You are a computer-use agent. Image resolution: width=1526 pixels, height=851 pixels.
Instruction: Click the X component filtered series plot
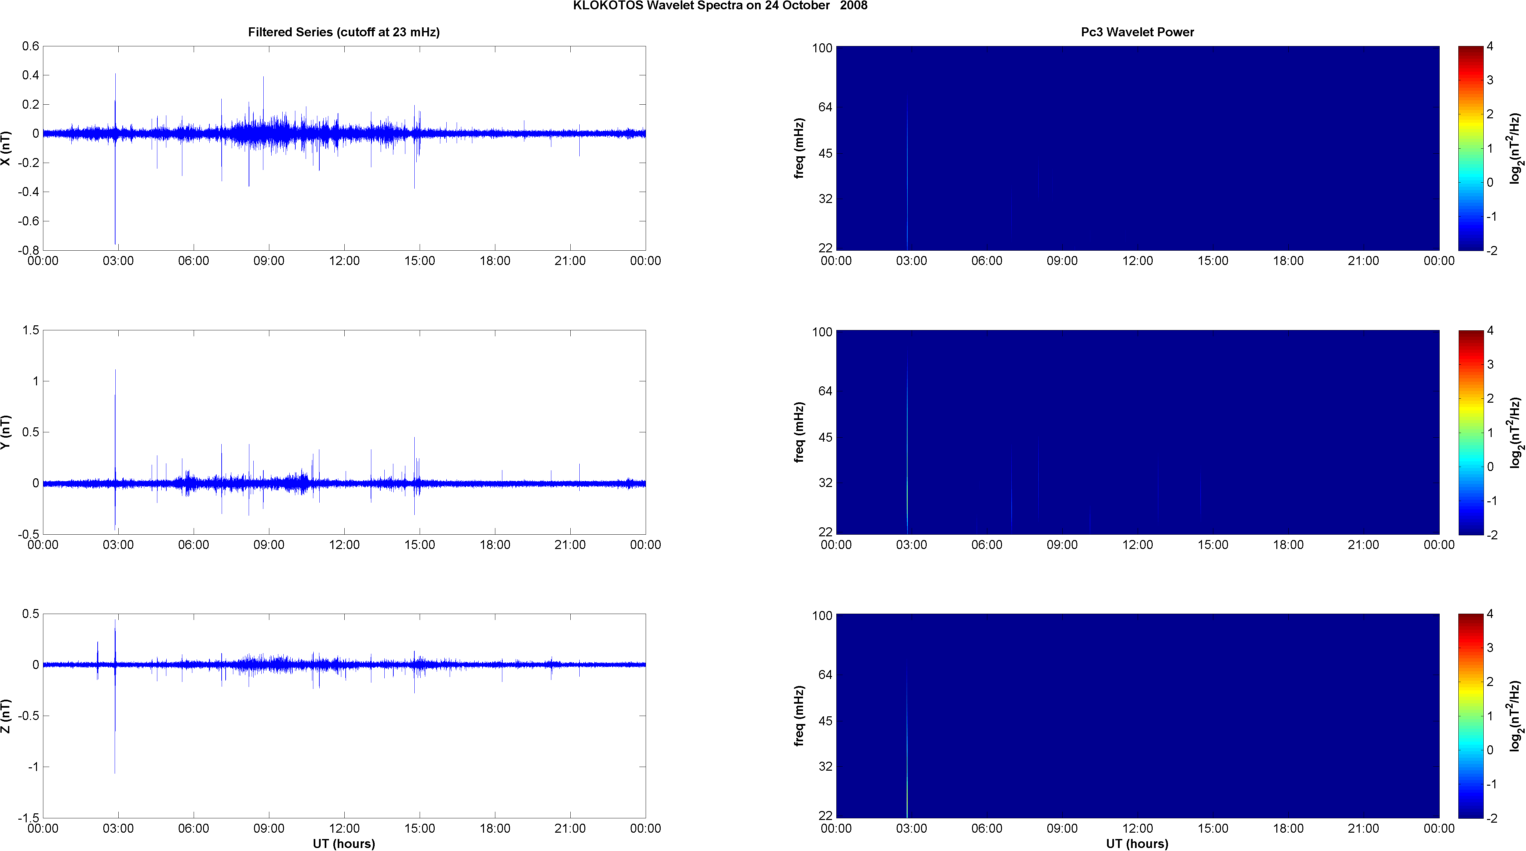[344, 148]
